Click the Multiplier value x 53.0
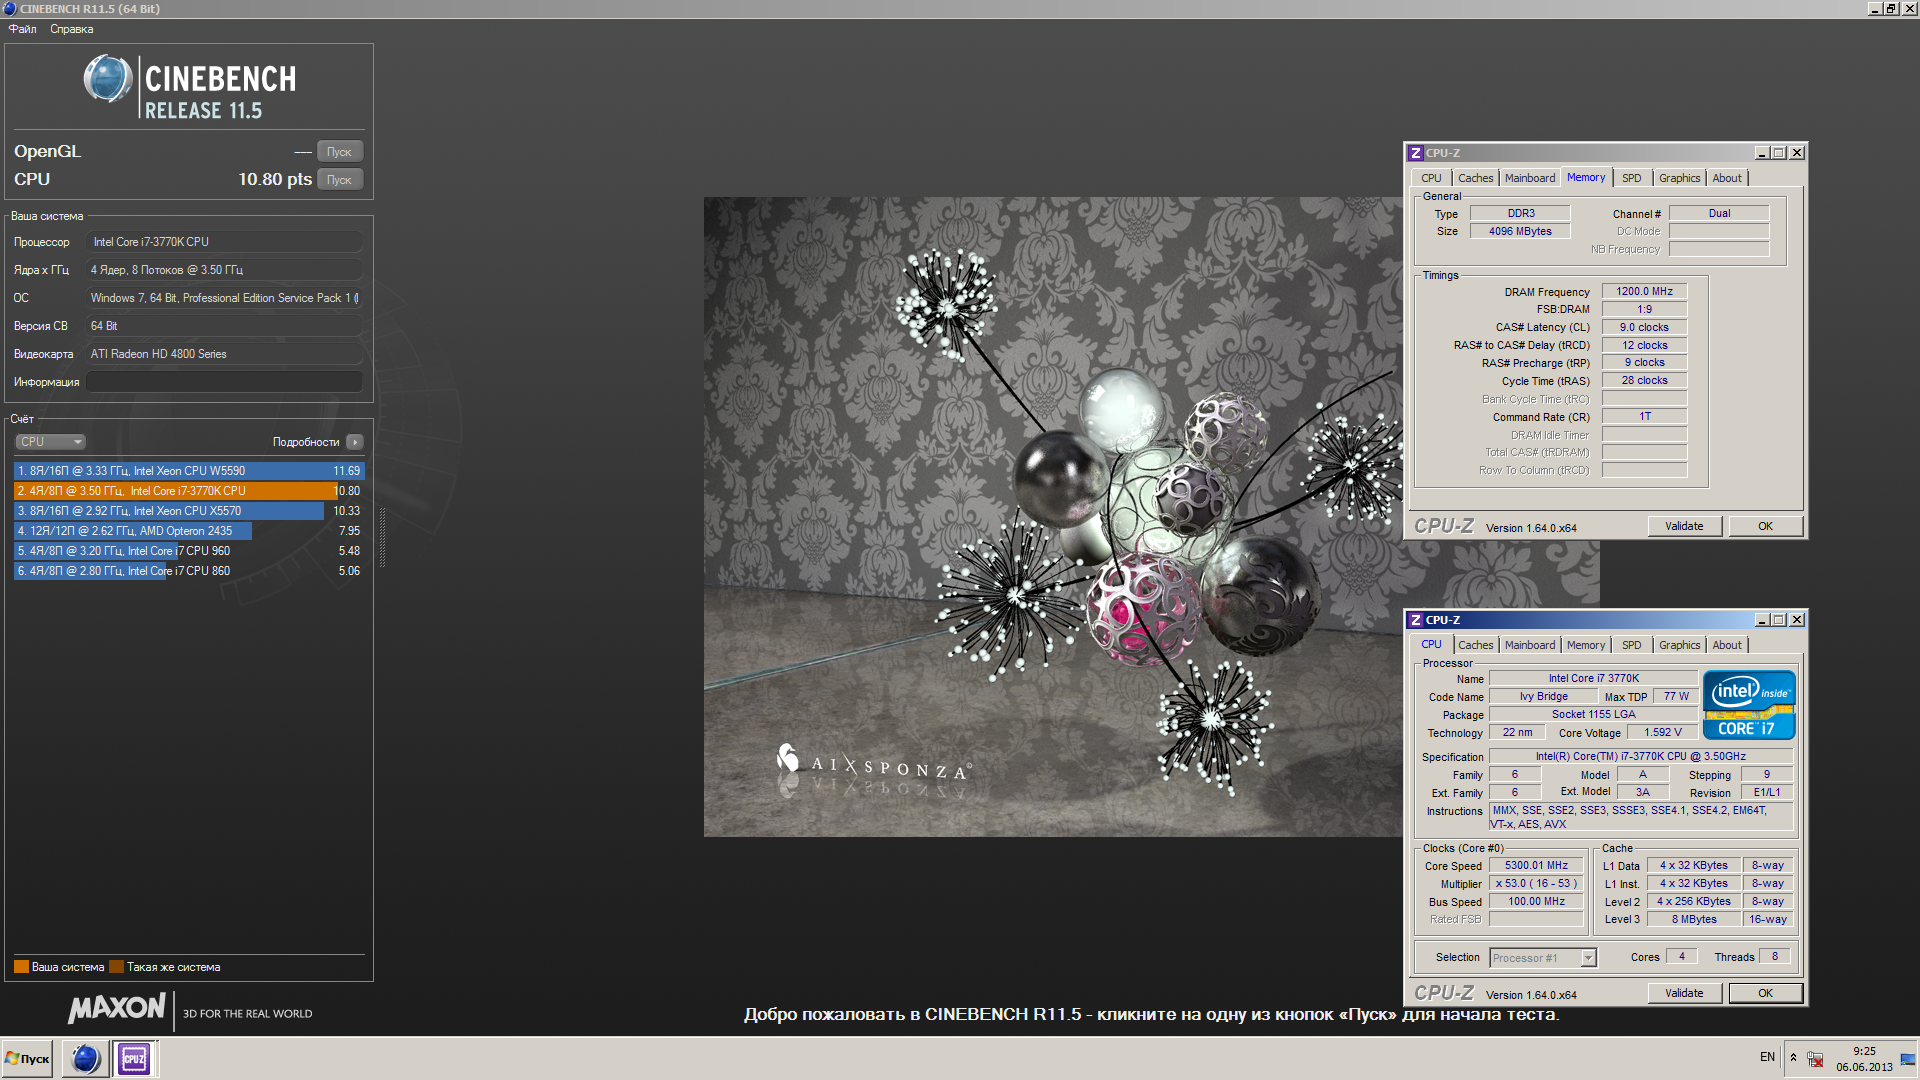This screenshot has width=1920, height=1080. tap(1536, 884)
